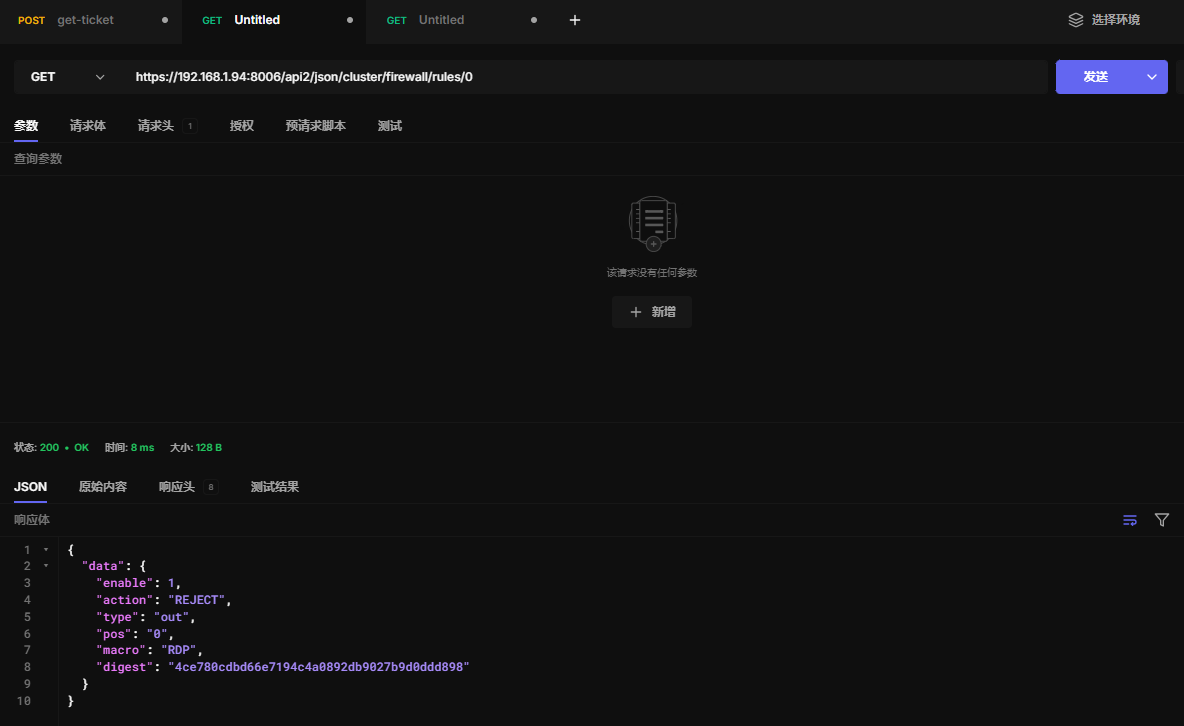
Task: Click the word-wrap icon in response body
Action: point(1130,520)
